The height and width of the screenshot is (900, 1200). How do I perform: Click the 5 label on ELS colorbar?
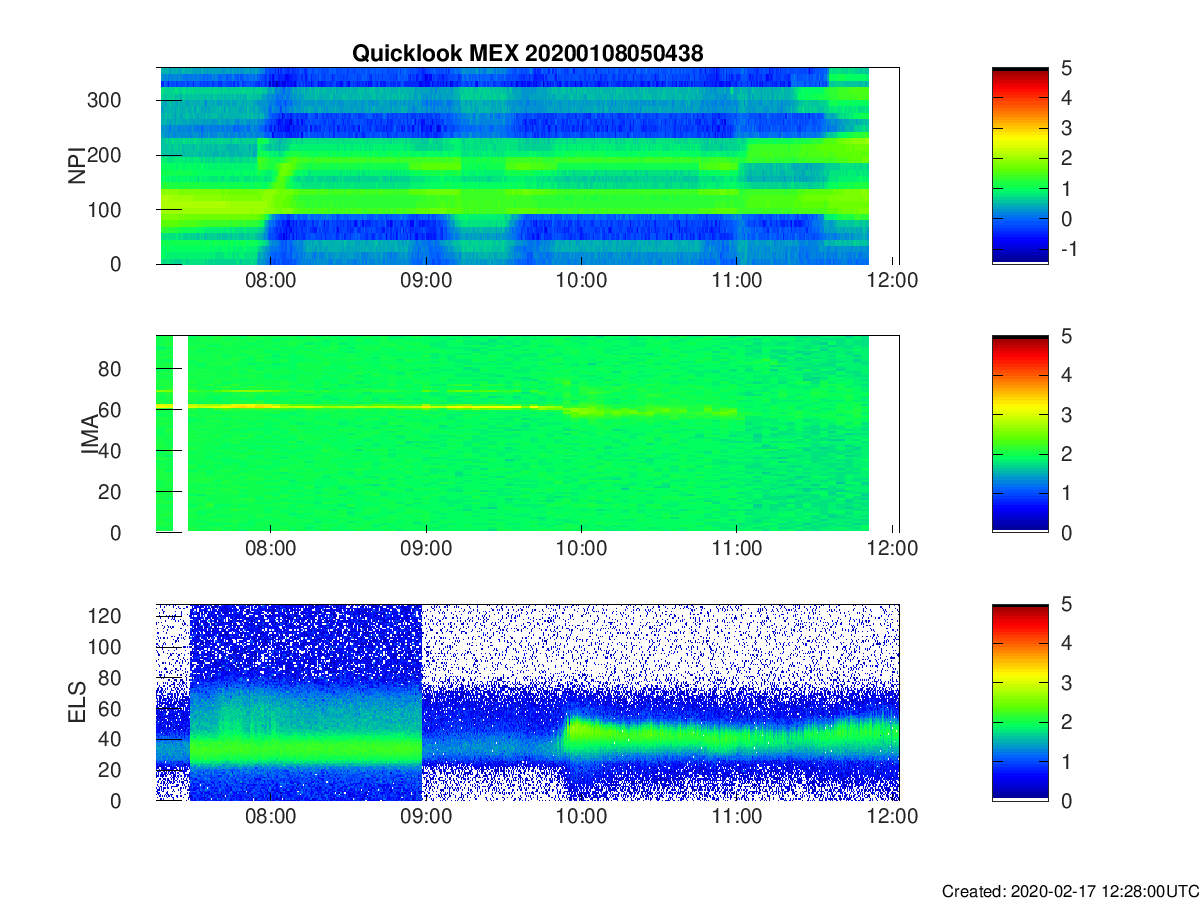[1065, 604]
